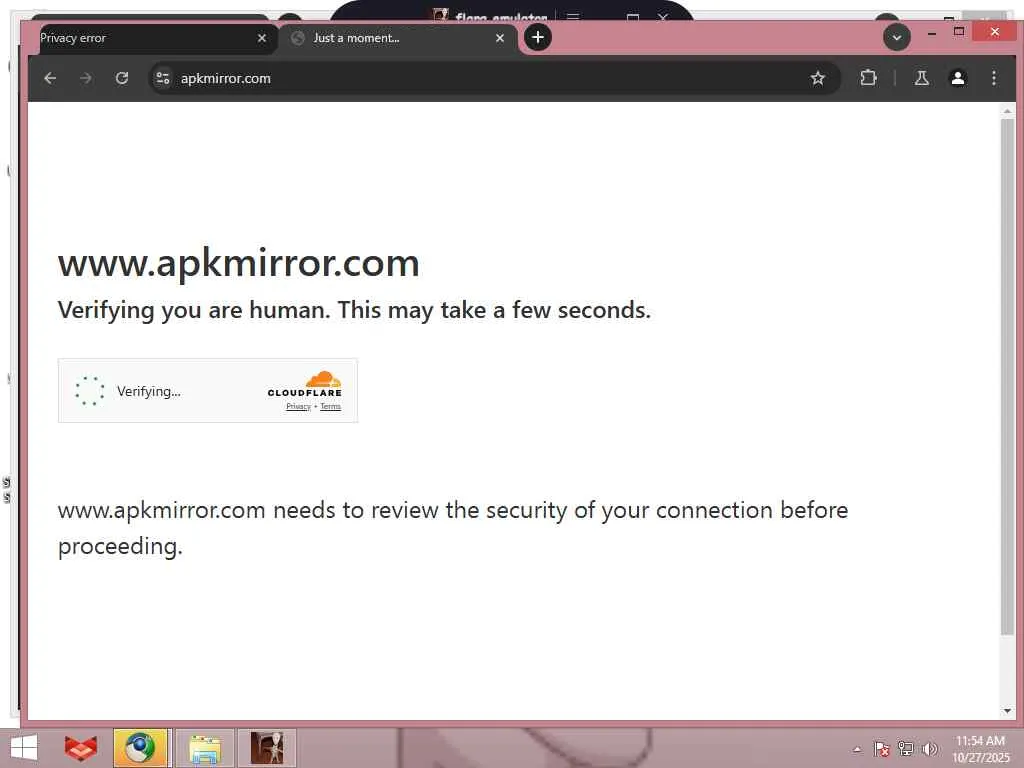Open the Action Center flag tray icon

[881, 749]
